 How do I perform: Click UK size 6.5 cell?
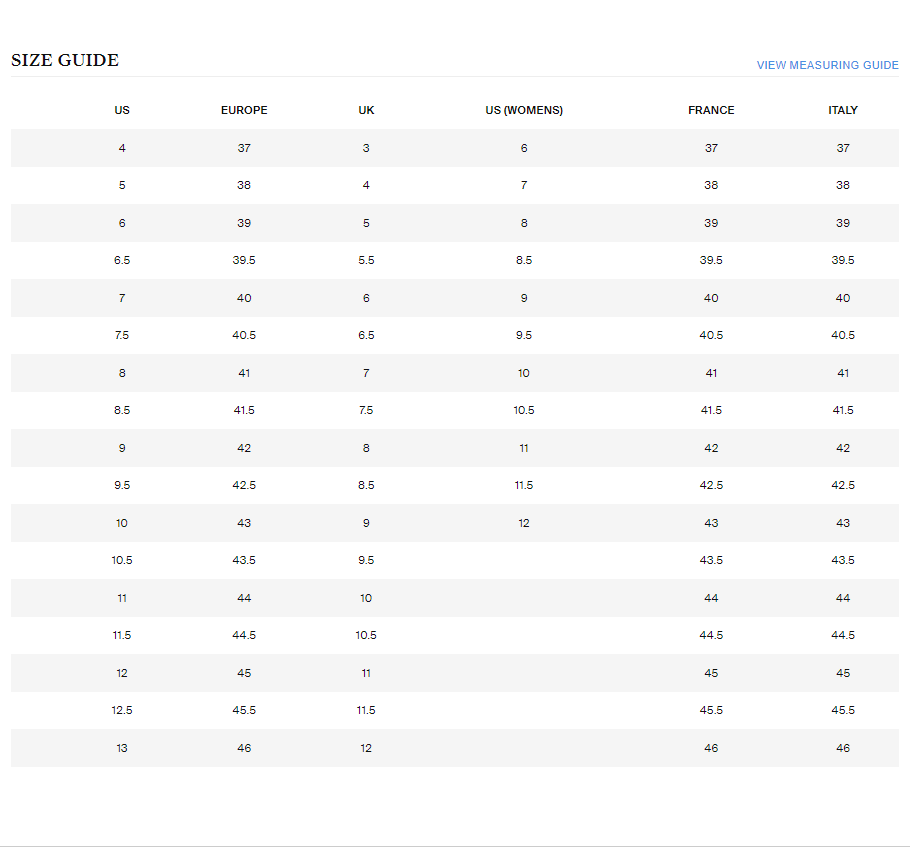(366, 335)
